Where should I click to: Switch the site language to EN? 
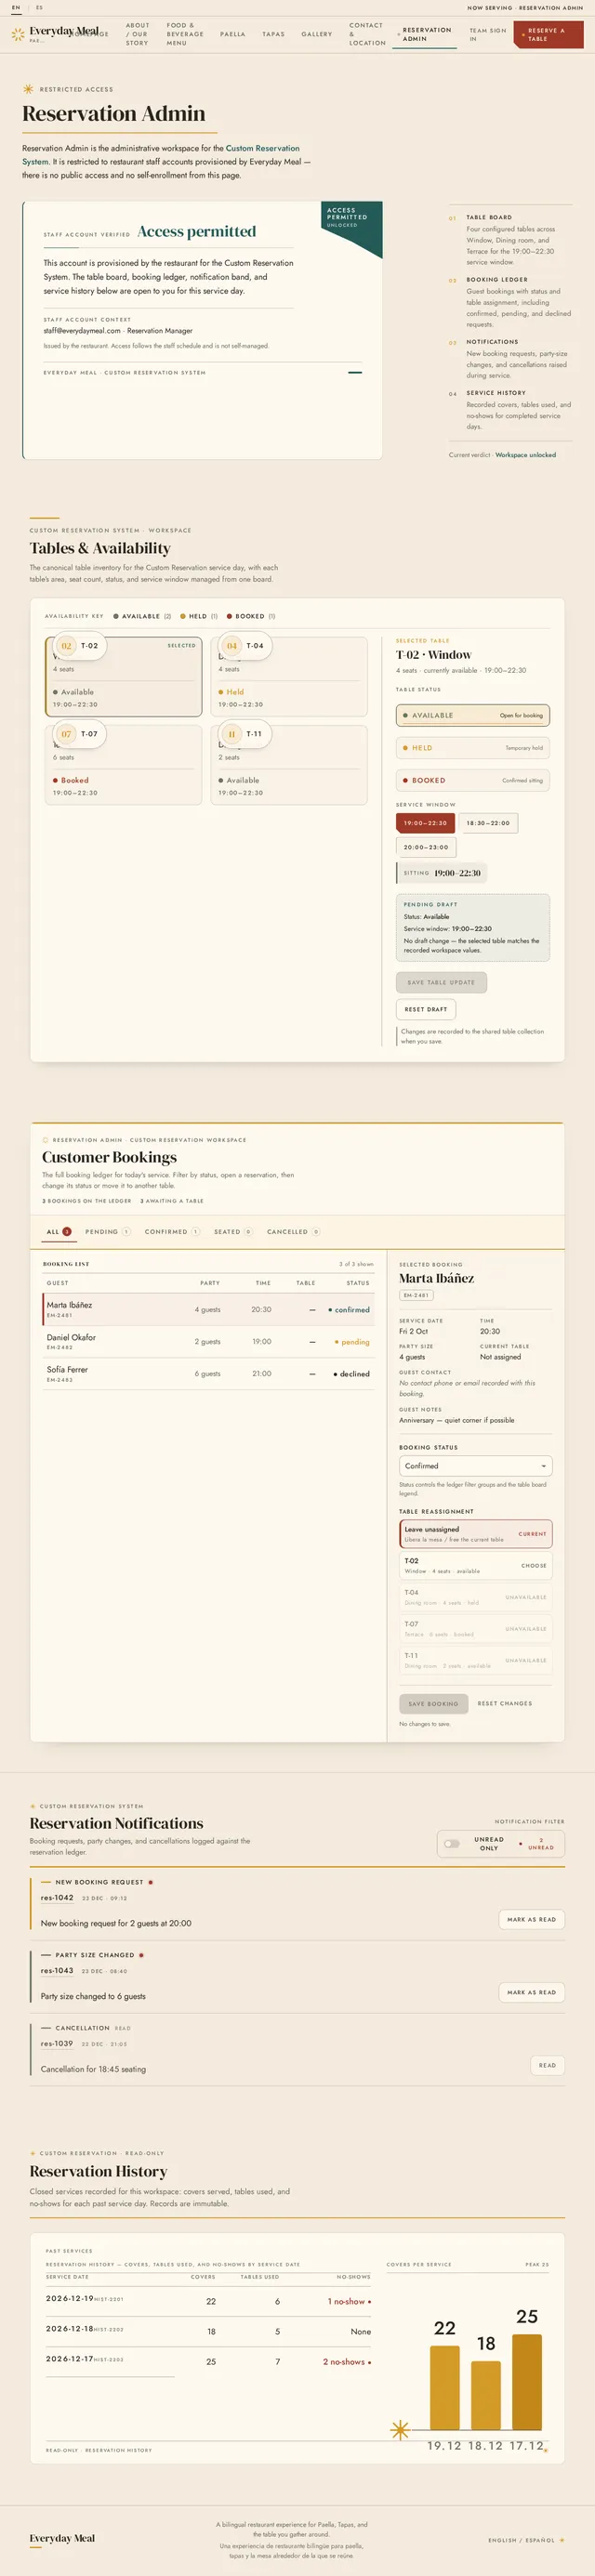pyautogui.click(x=16, y=7)
